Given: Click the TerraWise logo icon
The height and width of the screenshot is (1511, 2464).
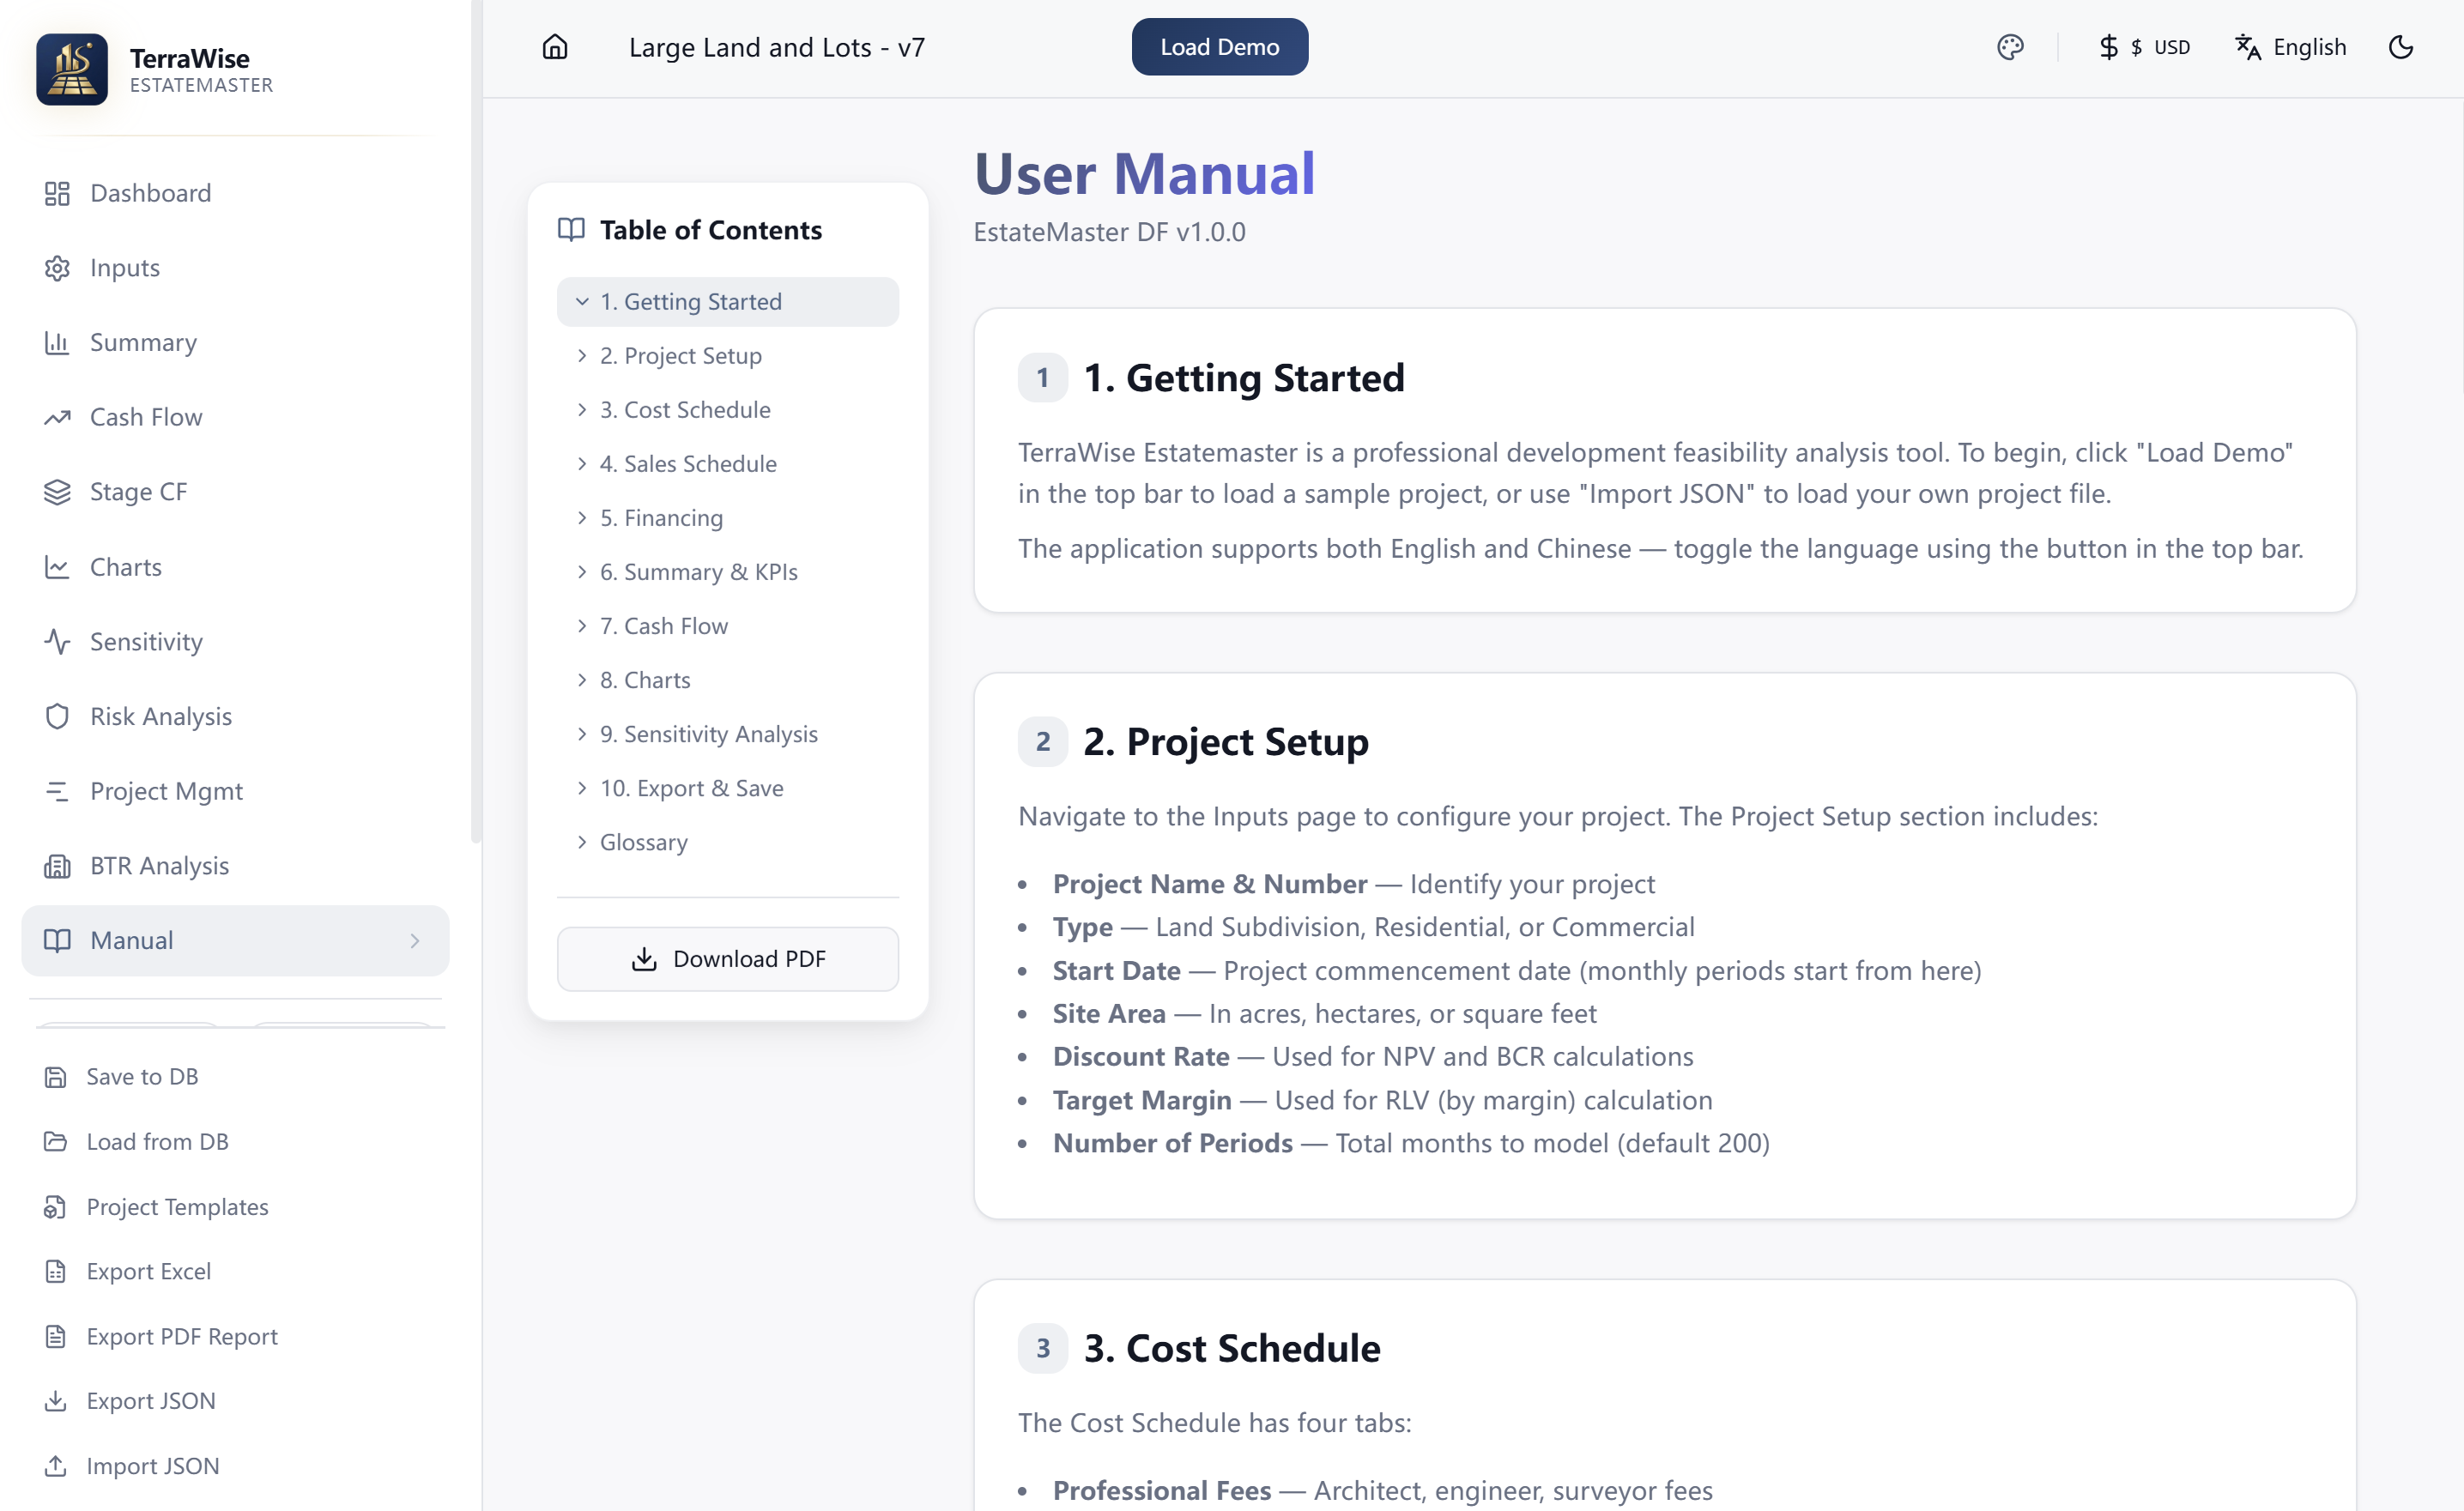Looking at the screenshot, I should click(x=72, y=69).
